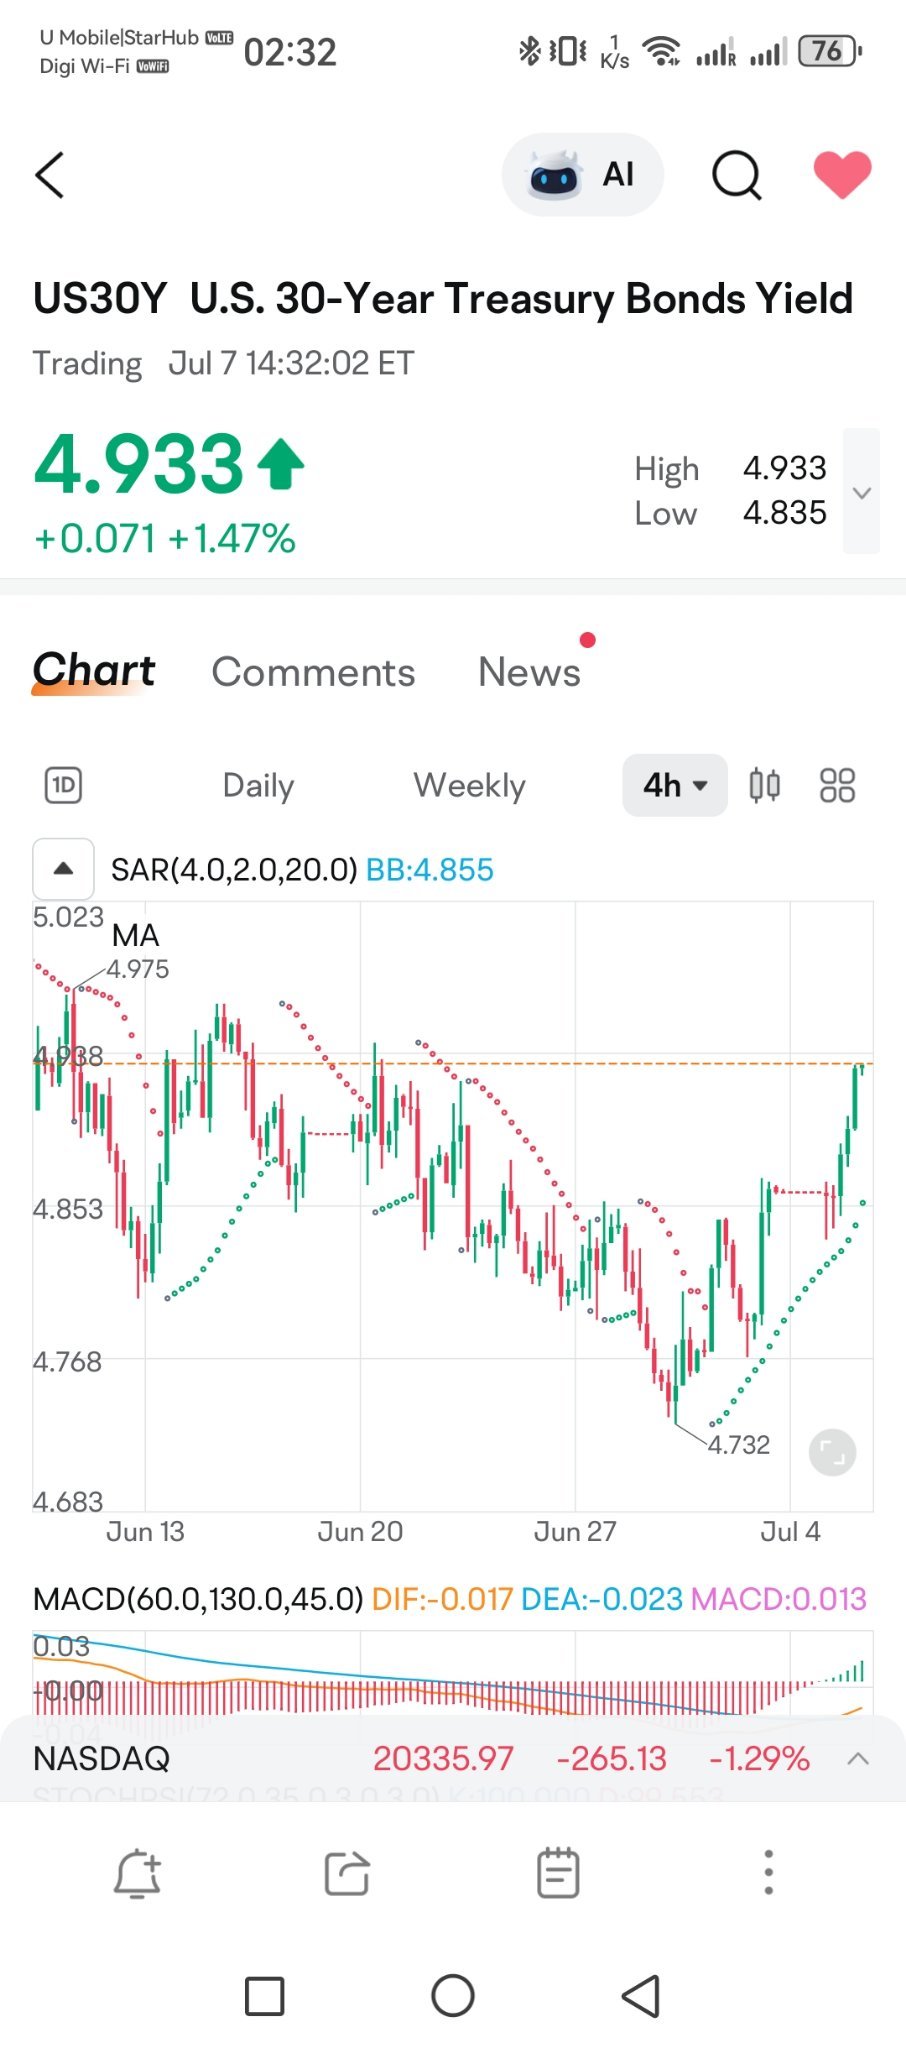Click the +0.071 +1.47% change text
The image size is (906, 2048).
click(165, 539)
